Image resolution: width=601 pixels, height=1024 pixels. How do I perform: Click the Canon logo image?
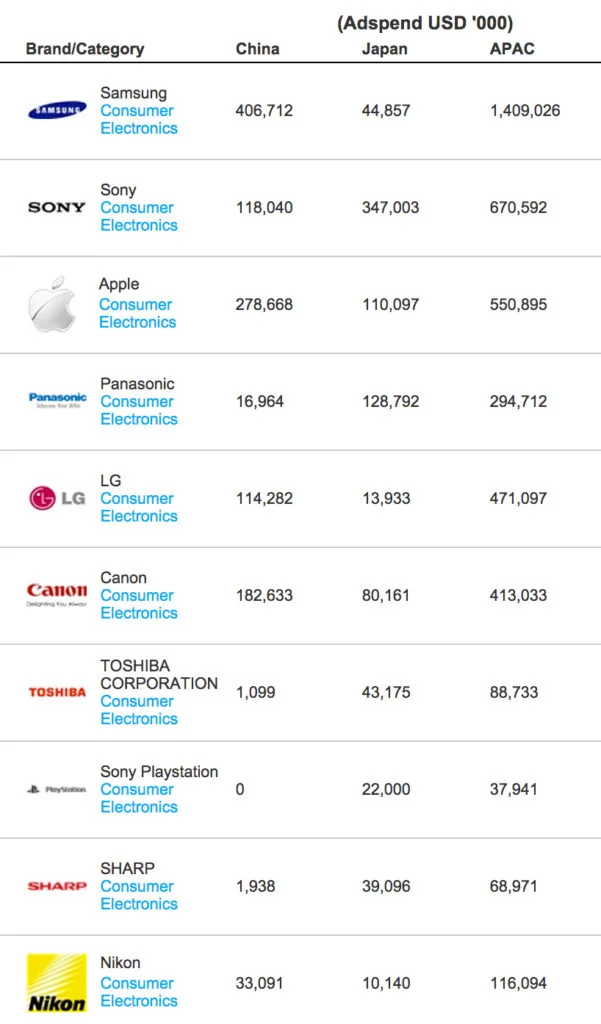[57, 595]
